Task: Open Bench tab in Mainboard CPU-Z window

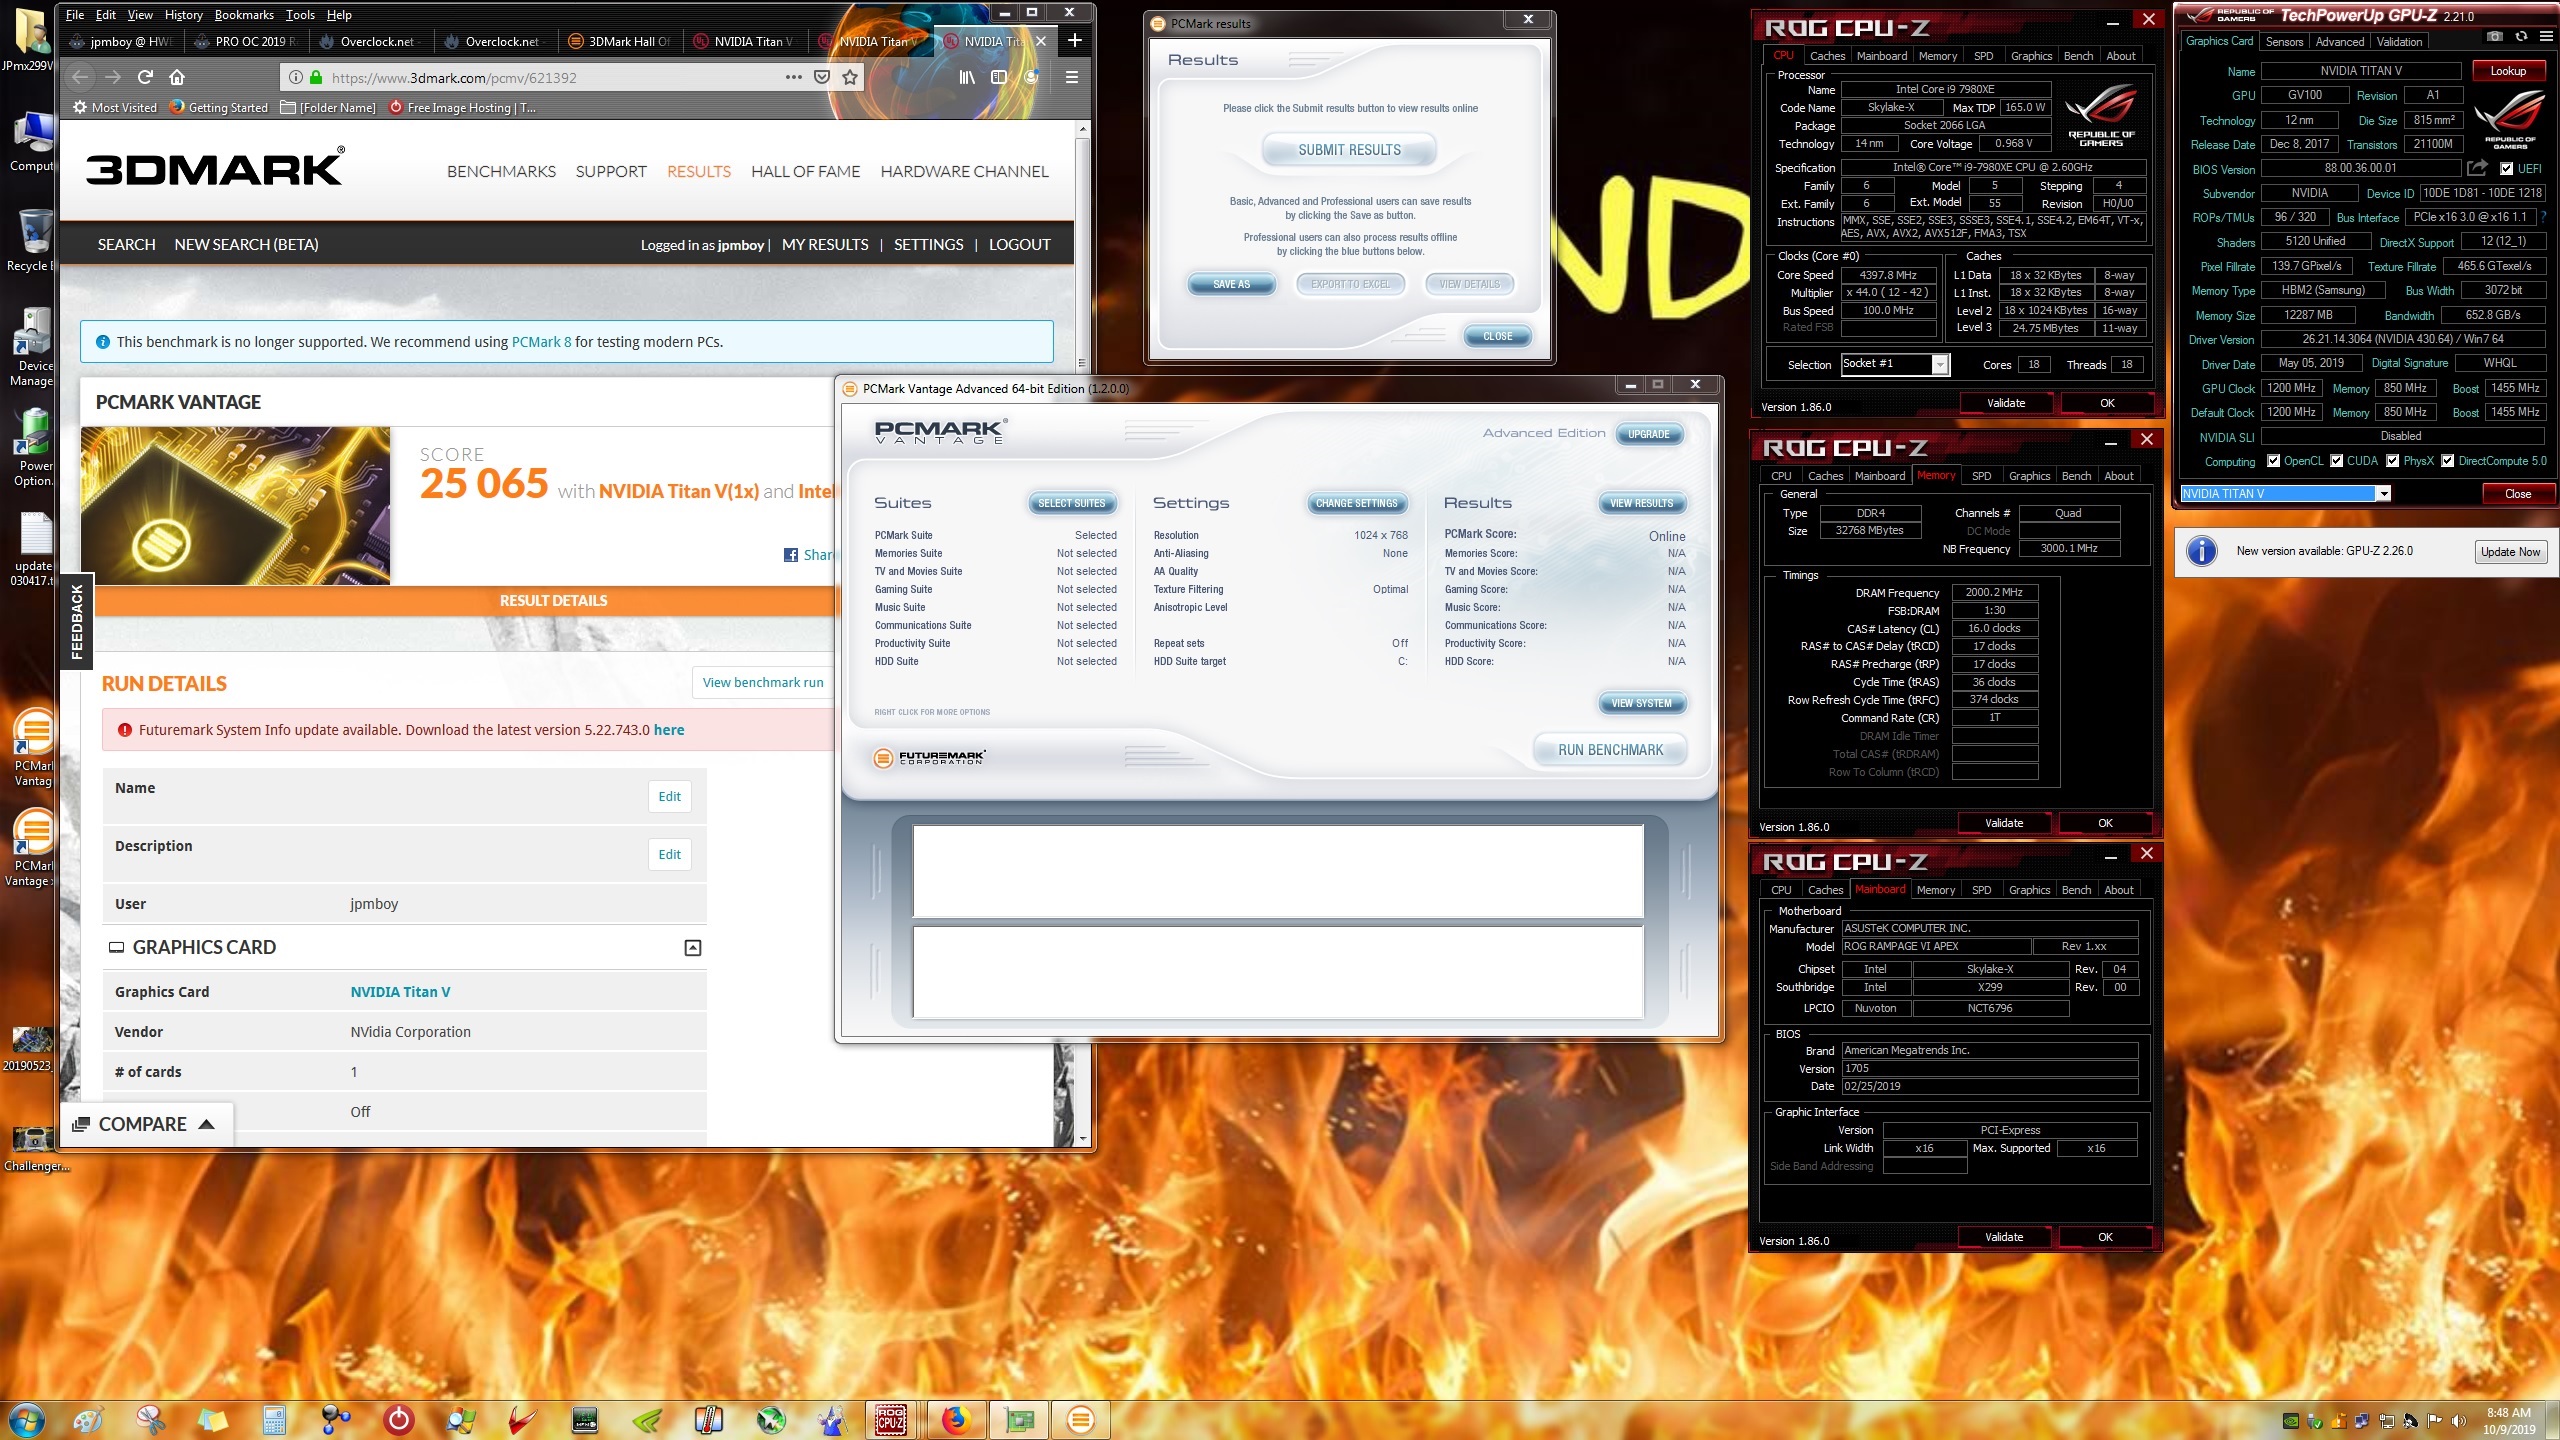Action: (2076, 890)
